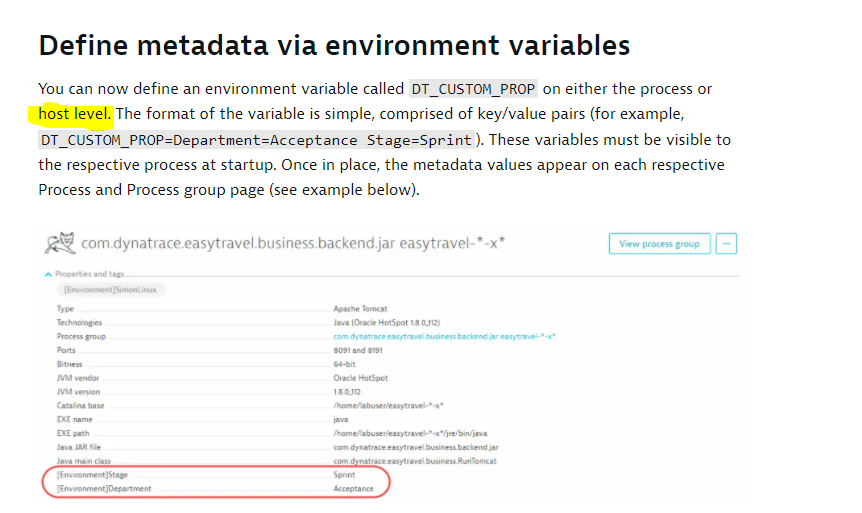The height and width of the screenshot is (513, 862).
Task: Select the [Environment]SimonLinux tag
Action: [110, 289]
